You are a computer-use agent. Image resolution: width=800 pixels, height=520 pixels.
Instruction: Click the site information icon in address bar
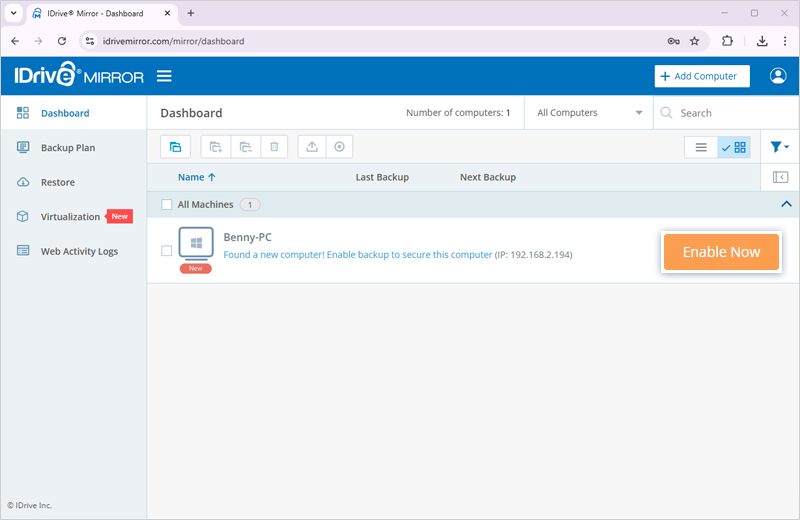[90, 41]
